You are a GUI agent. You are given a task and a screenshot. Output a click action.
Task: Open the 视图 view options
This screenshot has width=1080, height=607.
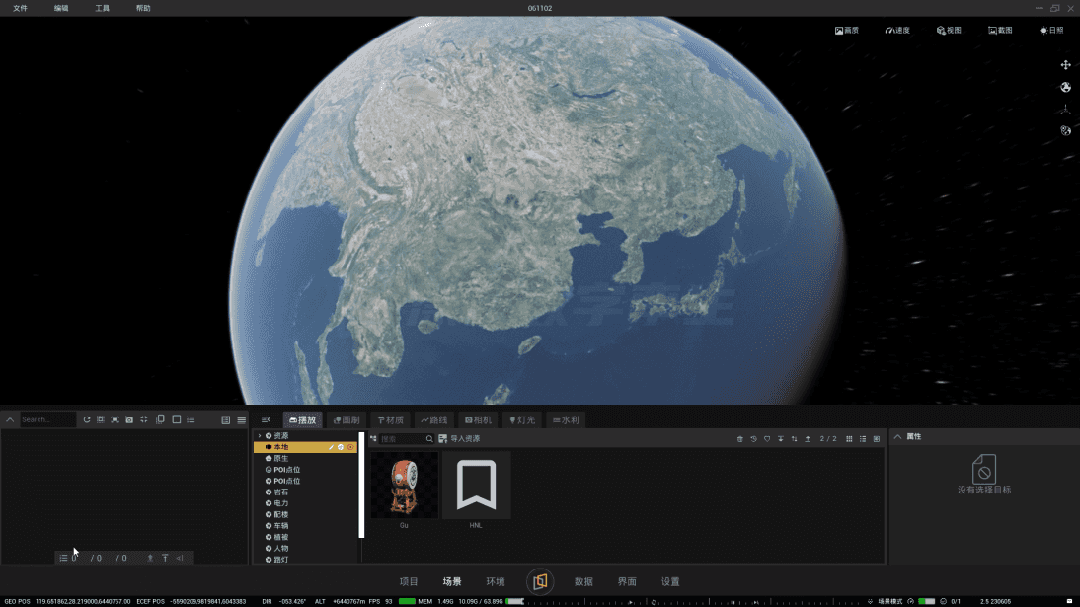point(948,30)
